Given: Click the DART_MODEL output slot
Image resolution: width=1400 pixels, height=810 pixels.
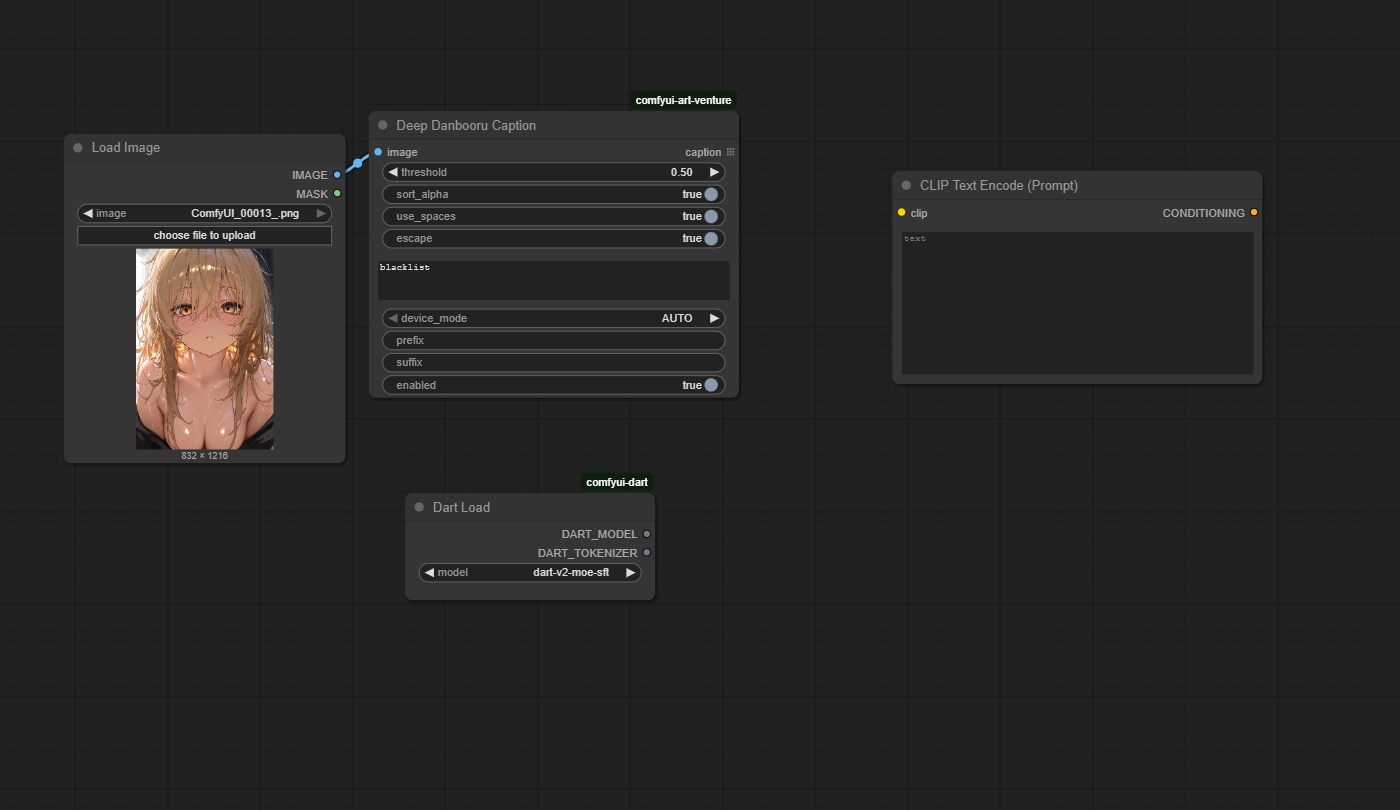Looking at the screenshot, I should pyautogui.click(x=647, y=534).
